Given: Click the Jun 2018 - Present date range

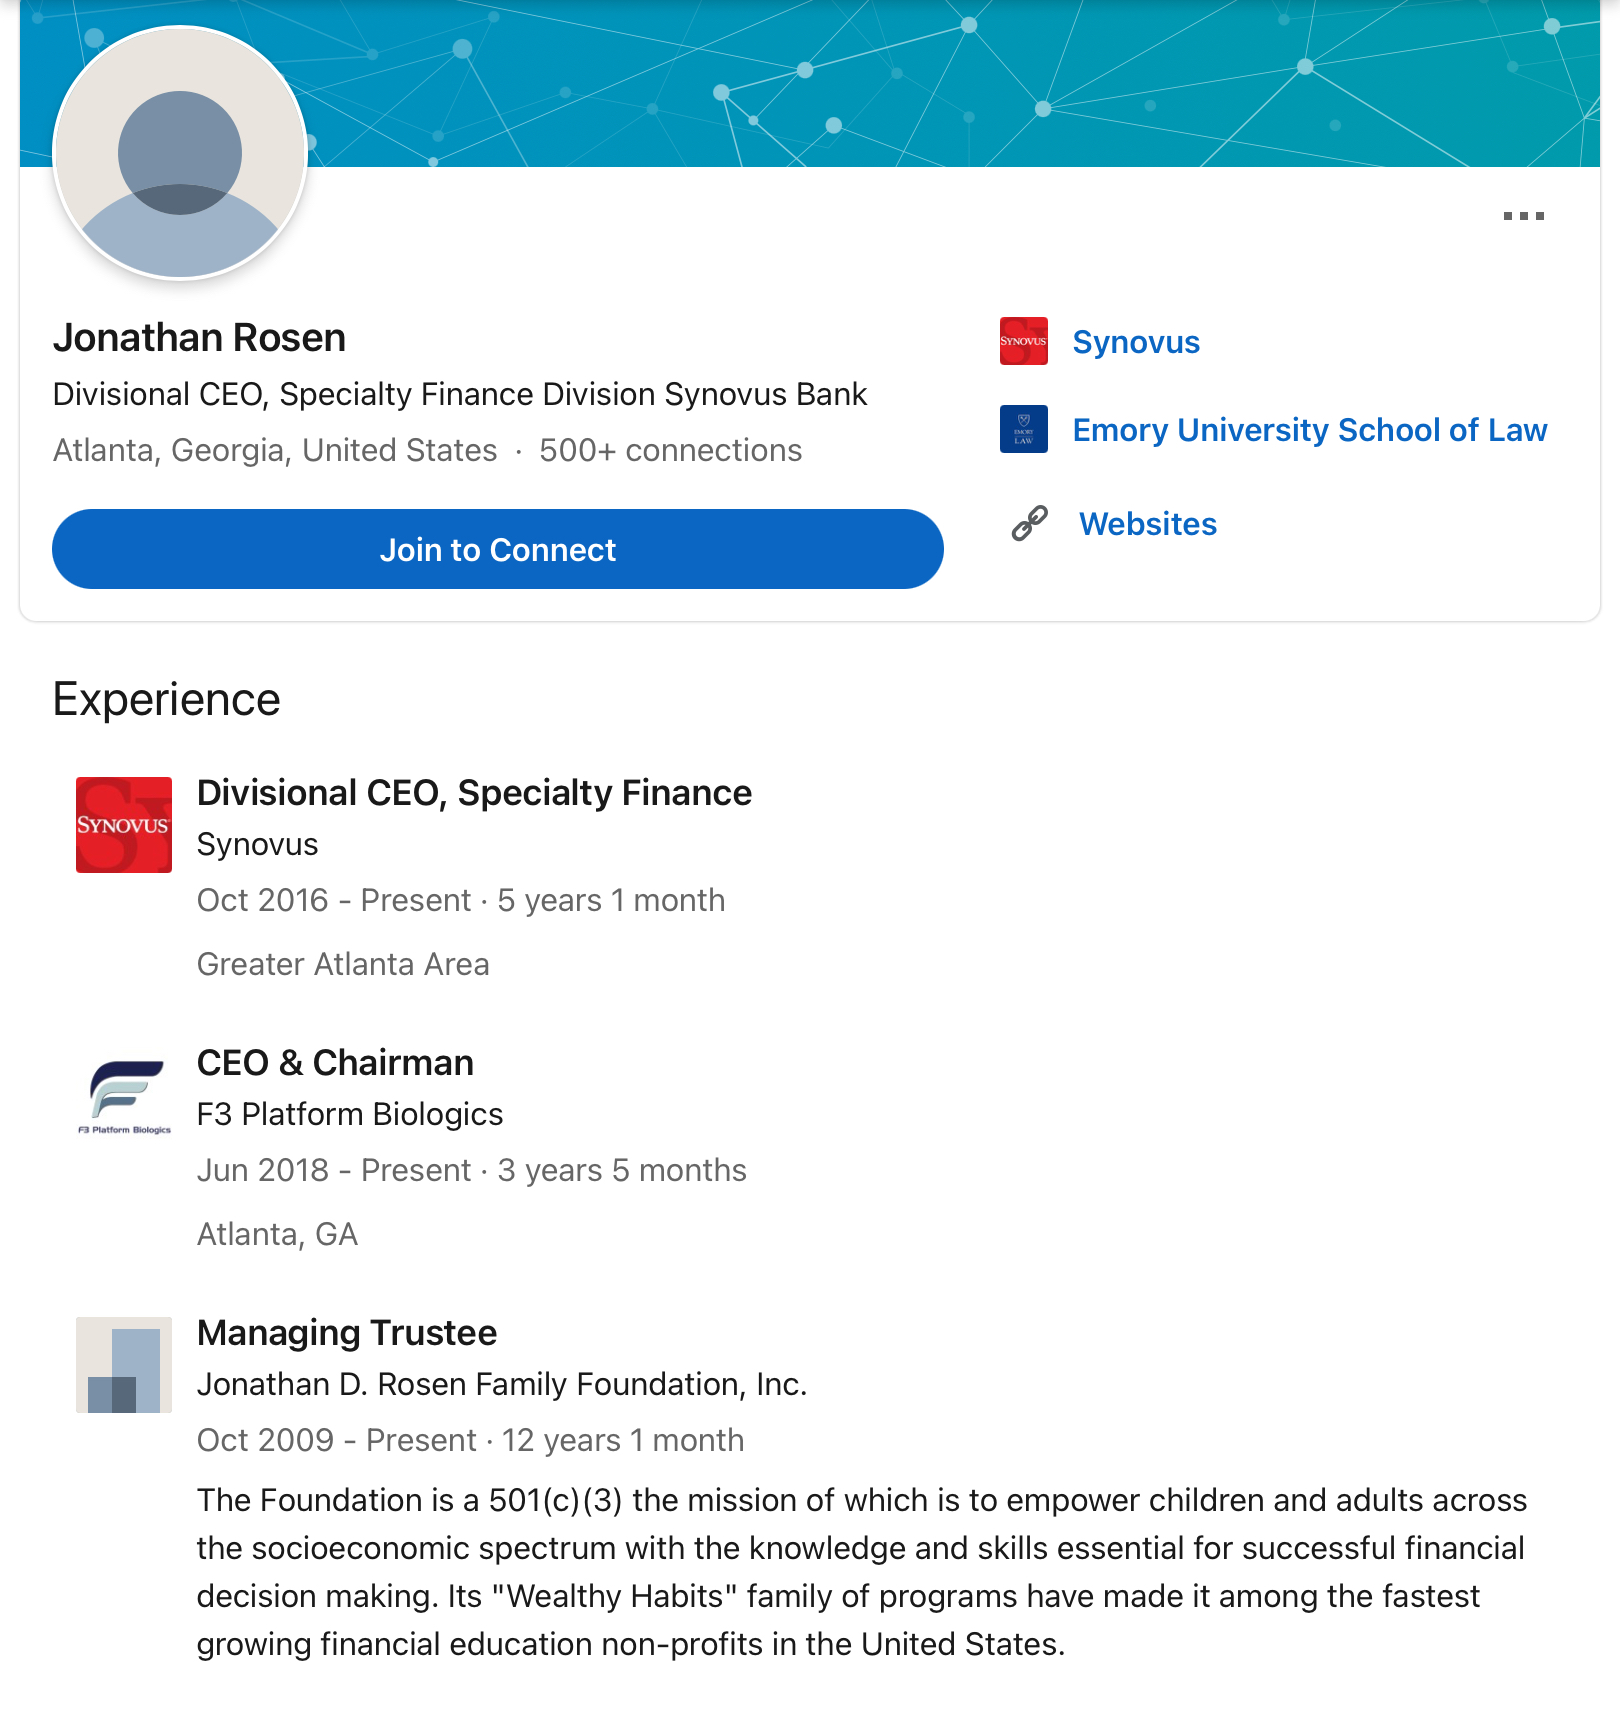Looking at the screenshot, I should click(334, 1171).
